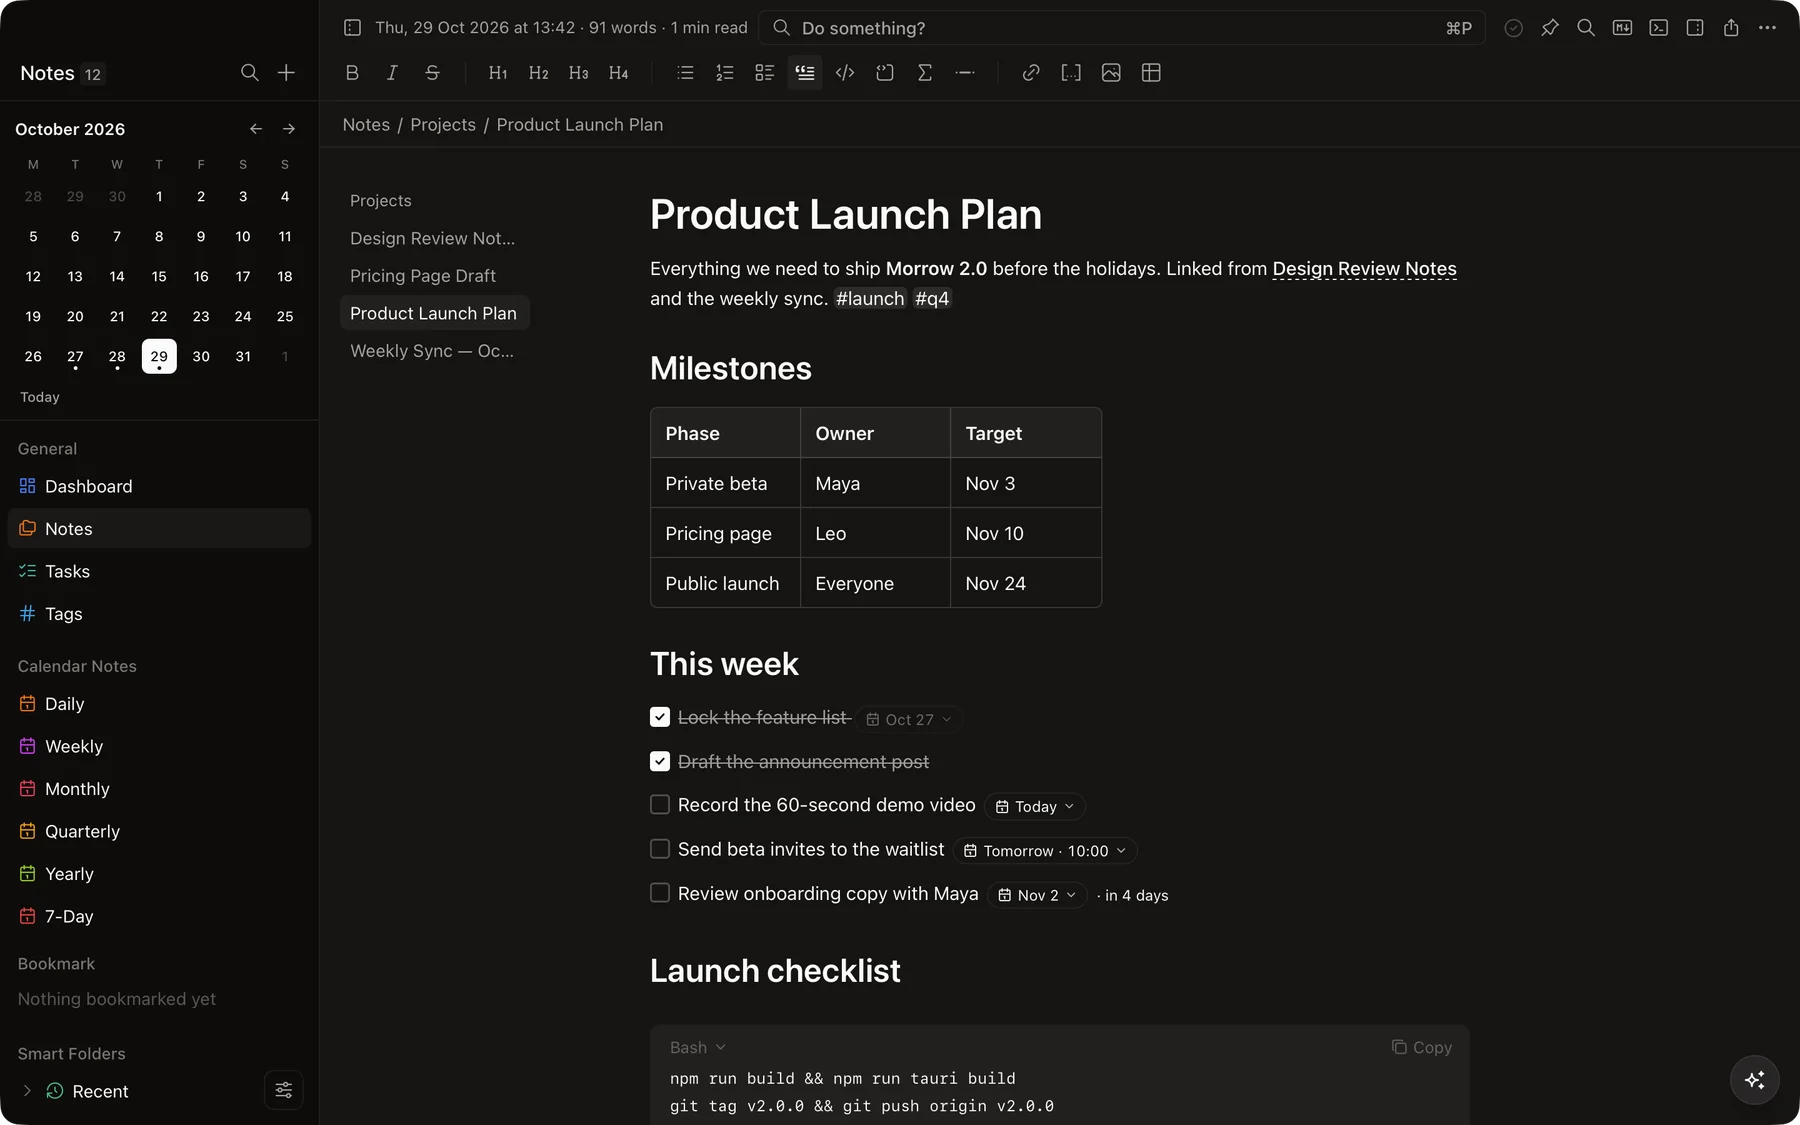This screenshot has height=1125, width=1800.
Task: Open 7-Day calendar notes
Action: [x=159, y=916]
